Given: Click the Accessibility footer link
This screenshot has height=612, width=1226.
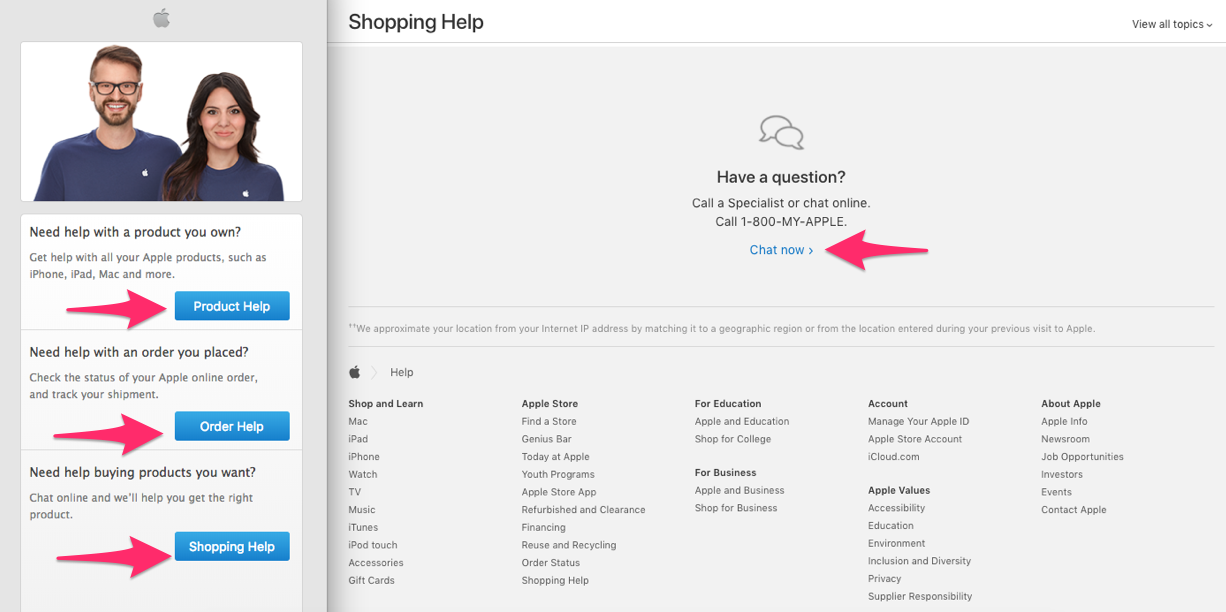Looking at the screenshot, I should click(896, 508).
